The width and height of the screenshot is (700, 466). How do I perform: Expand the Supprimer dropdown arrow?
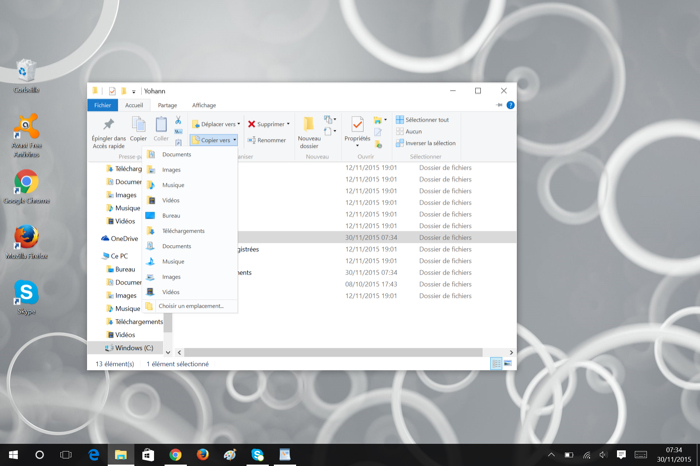tap(288, 124)
